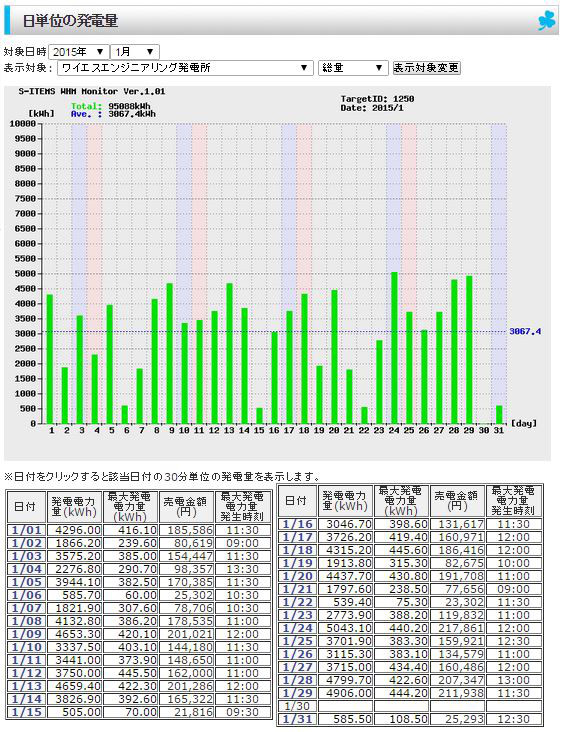Open the 1/15 date link

pyautogui.click(x=27, y=712)
